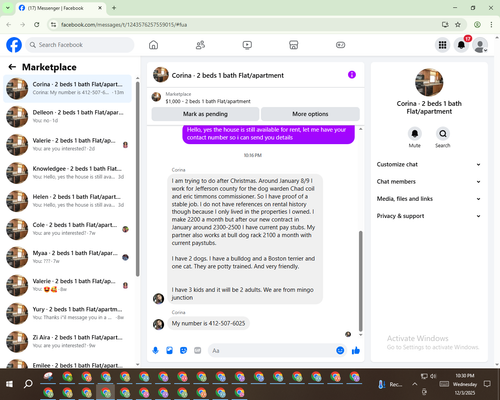The width and height of the screenshot is (500, 400).
Task: Open Chrome three-dot menu
Action: (491, 24)
